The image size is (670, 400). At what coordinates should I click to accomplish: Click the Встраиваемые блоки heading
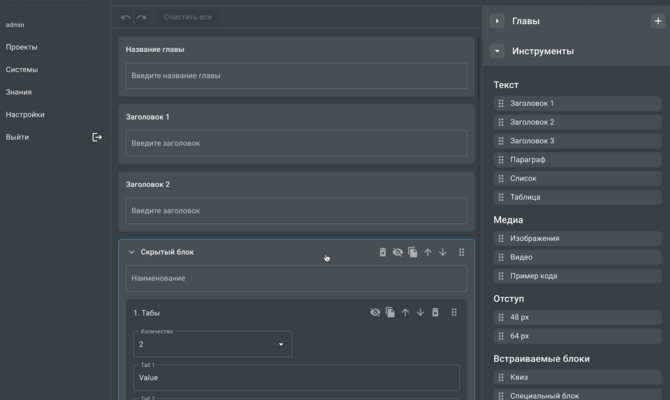click(x=541, y=359)
